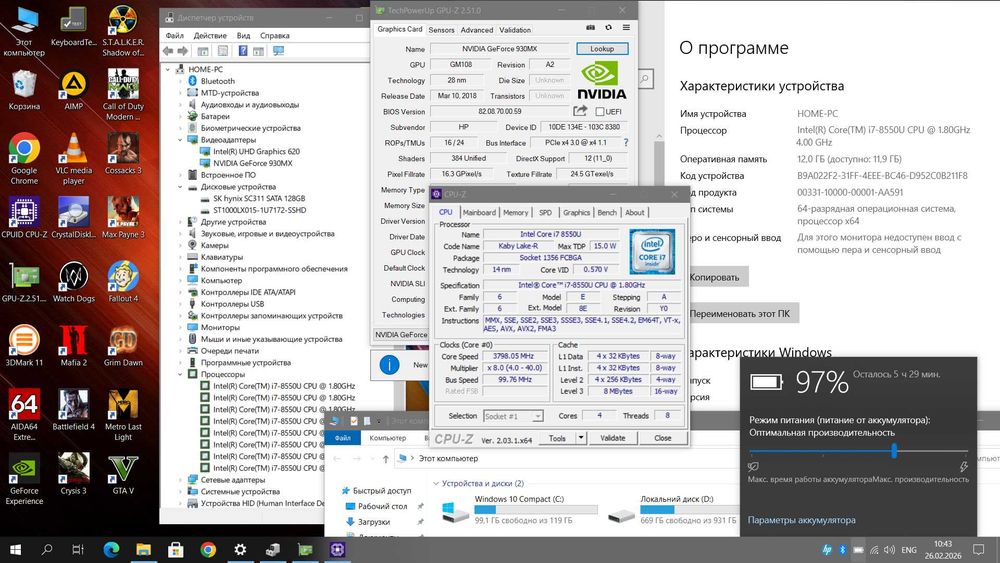Open the AIDA64 Extreme desktop icon

[24, 415]
